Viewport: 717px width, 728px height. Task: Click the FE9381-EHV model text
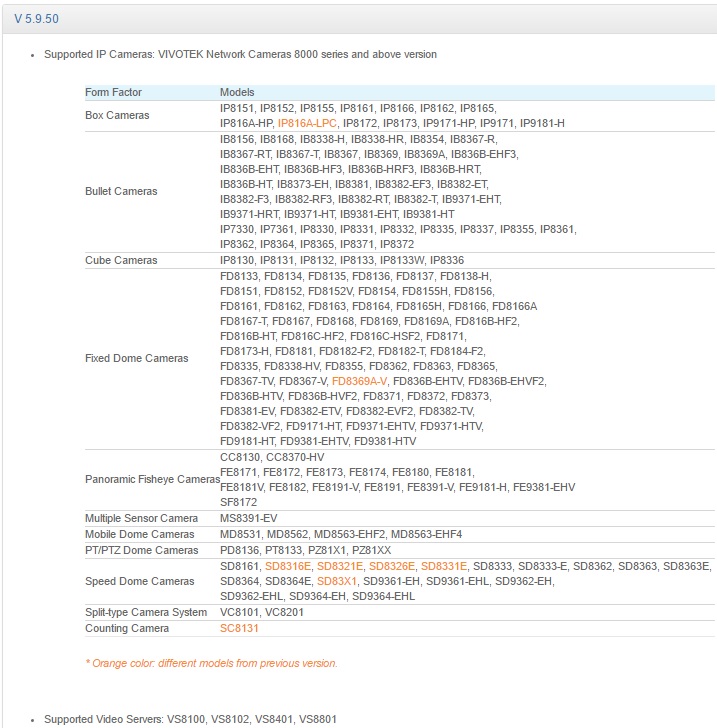544,488
